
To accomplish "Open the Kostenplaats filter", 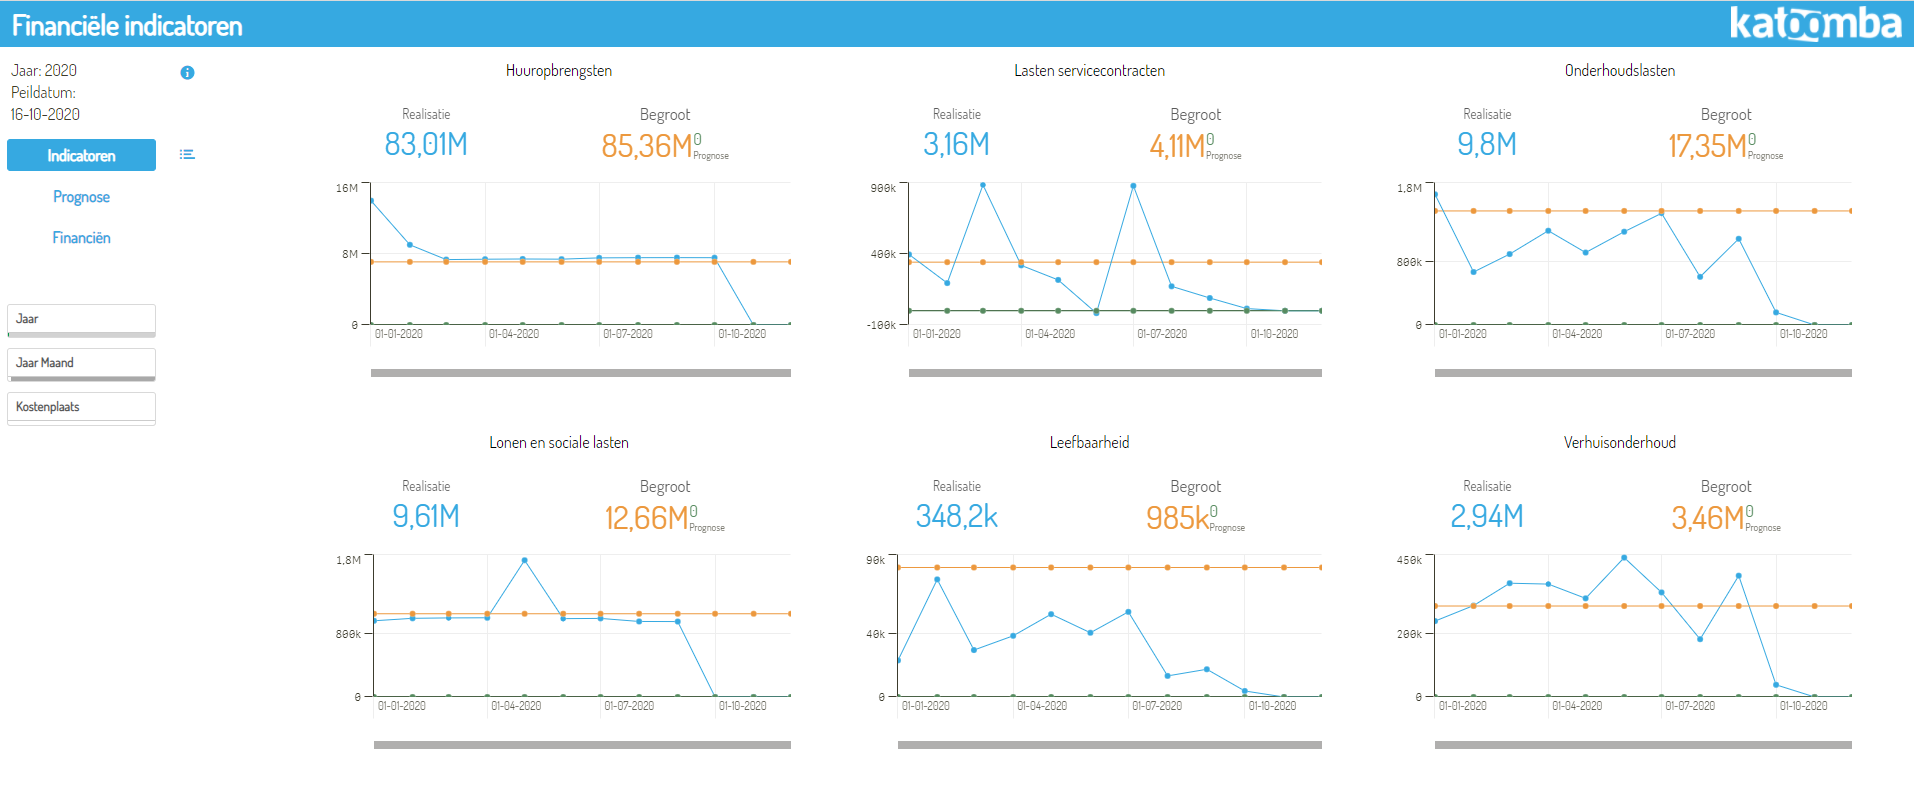I will 81,407.
